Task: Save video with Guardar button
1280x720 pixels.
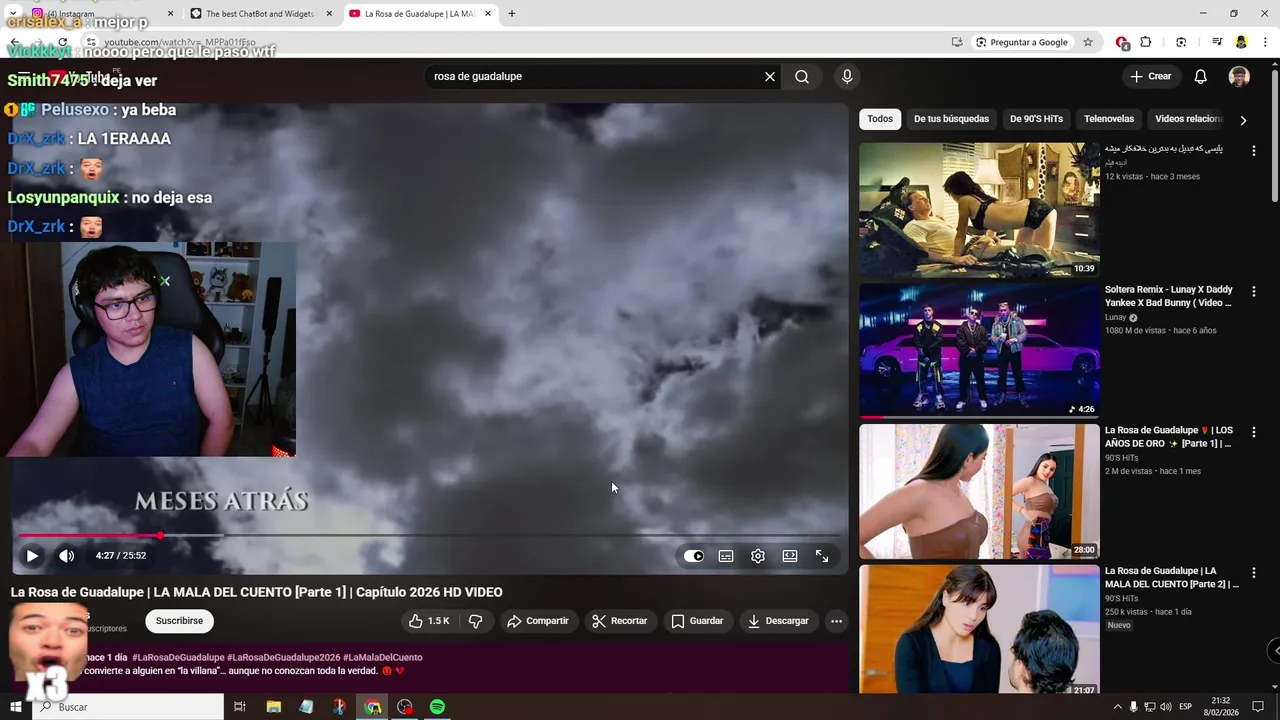Action: coord(697,621)
